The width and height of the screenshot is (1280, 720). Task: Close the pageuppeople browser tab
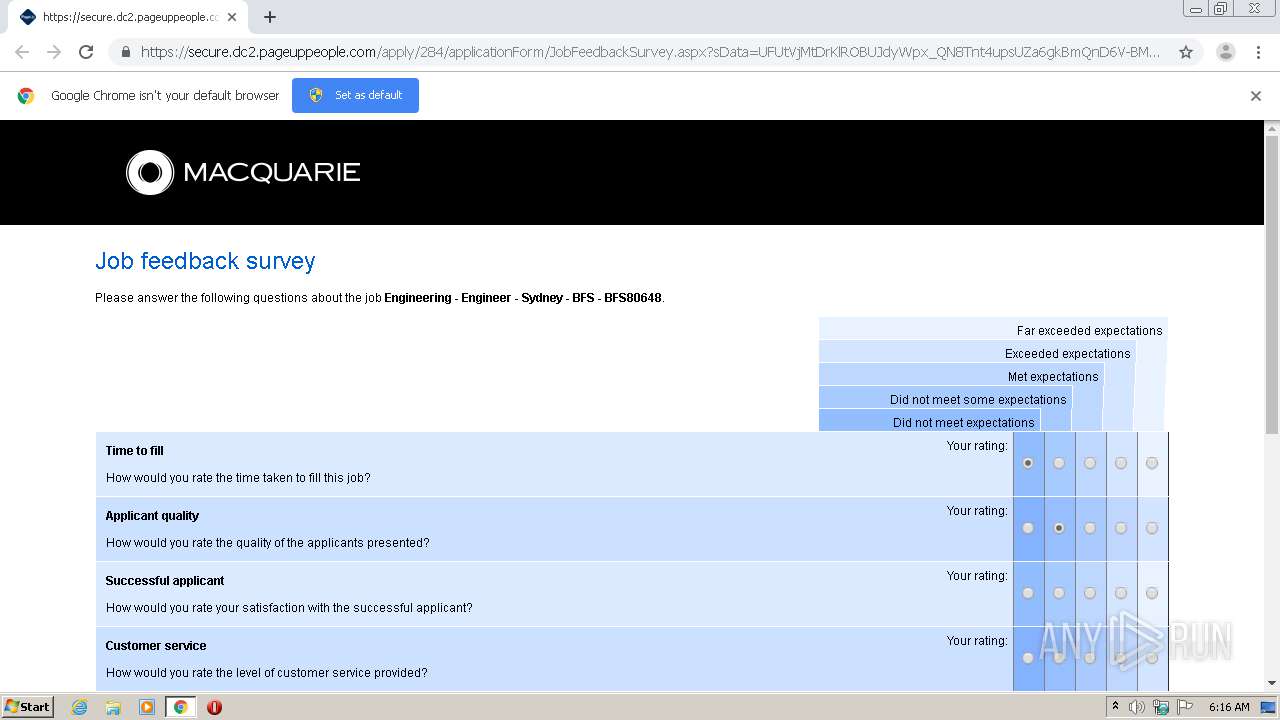click(x=232, y=17)
